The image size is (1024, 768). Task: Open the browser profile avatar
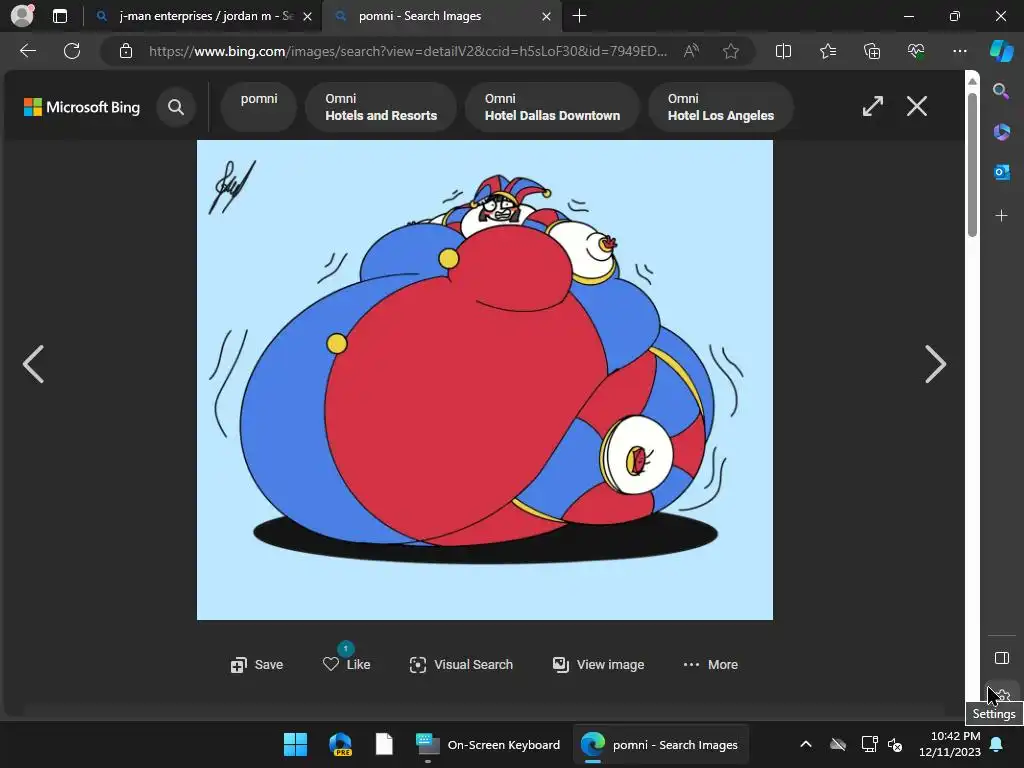pos(22,15)
